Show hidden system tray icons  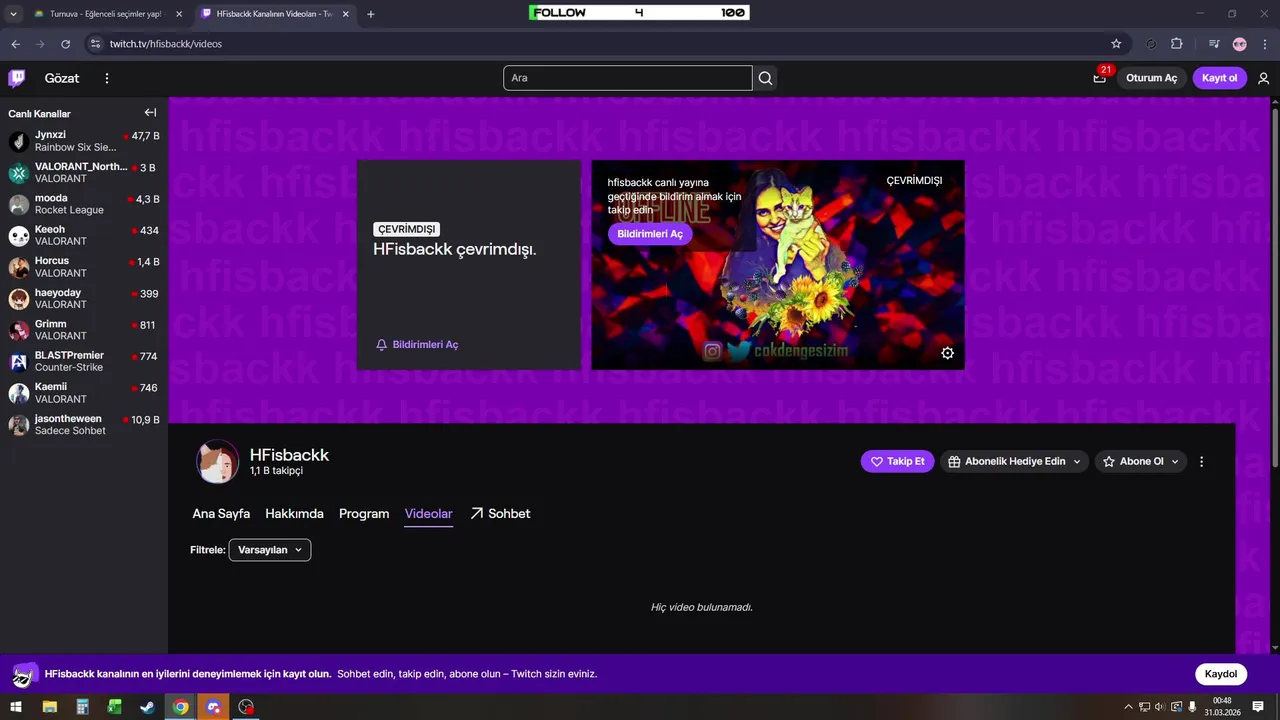[1129, 707]
